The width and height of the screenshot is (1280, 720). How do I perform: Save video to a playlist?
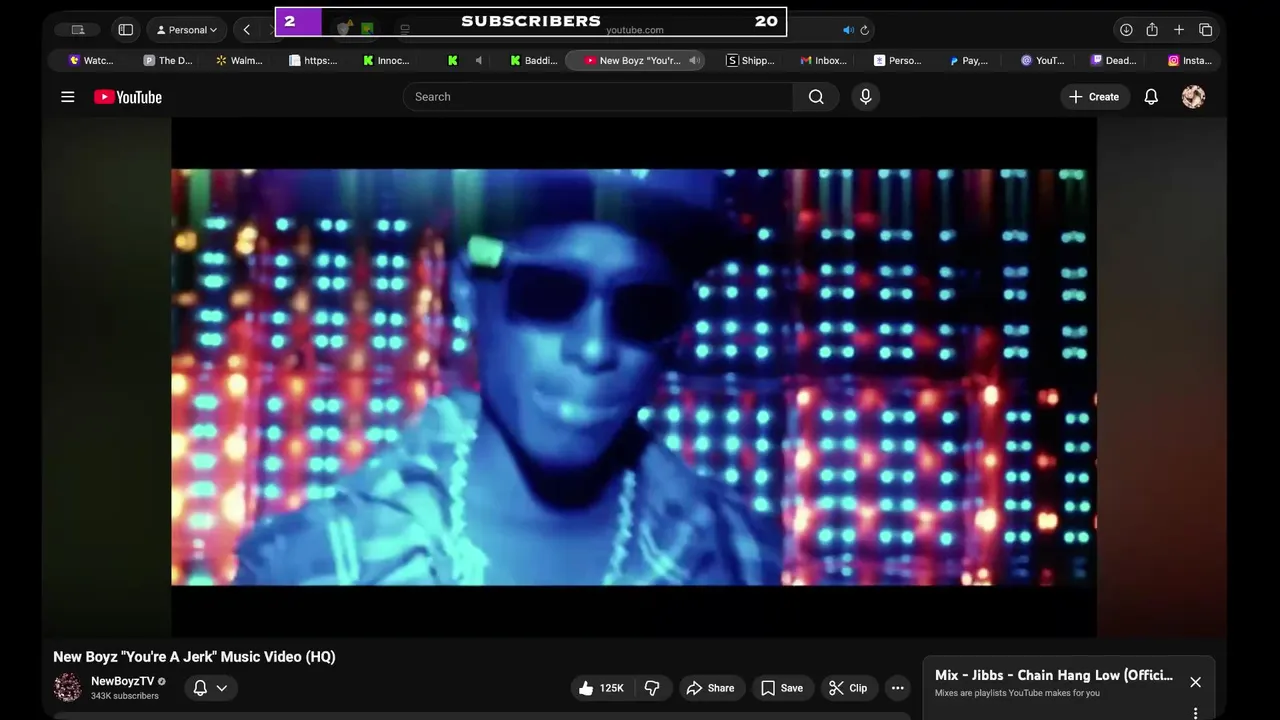point(782,688)
